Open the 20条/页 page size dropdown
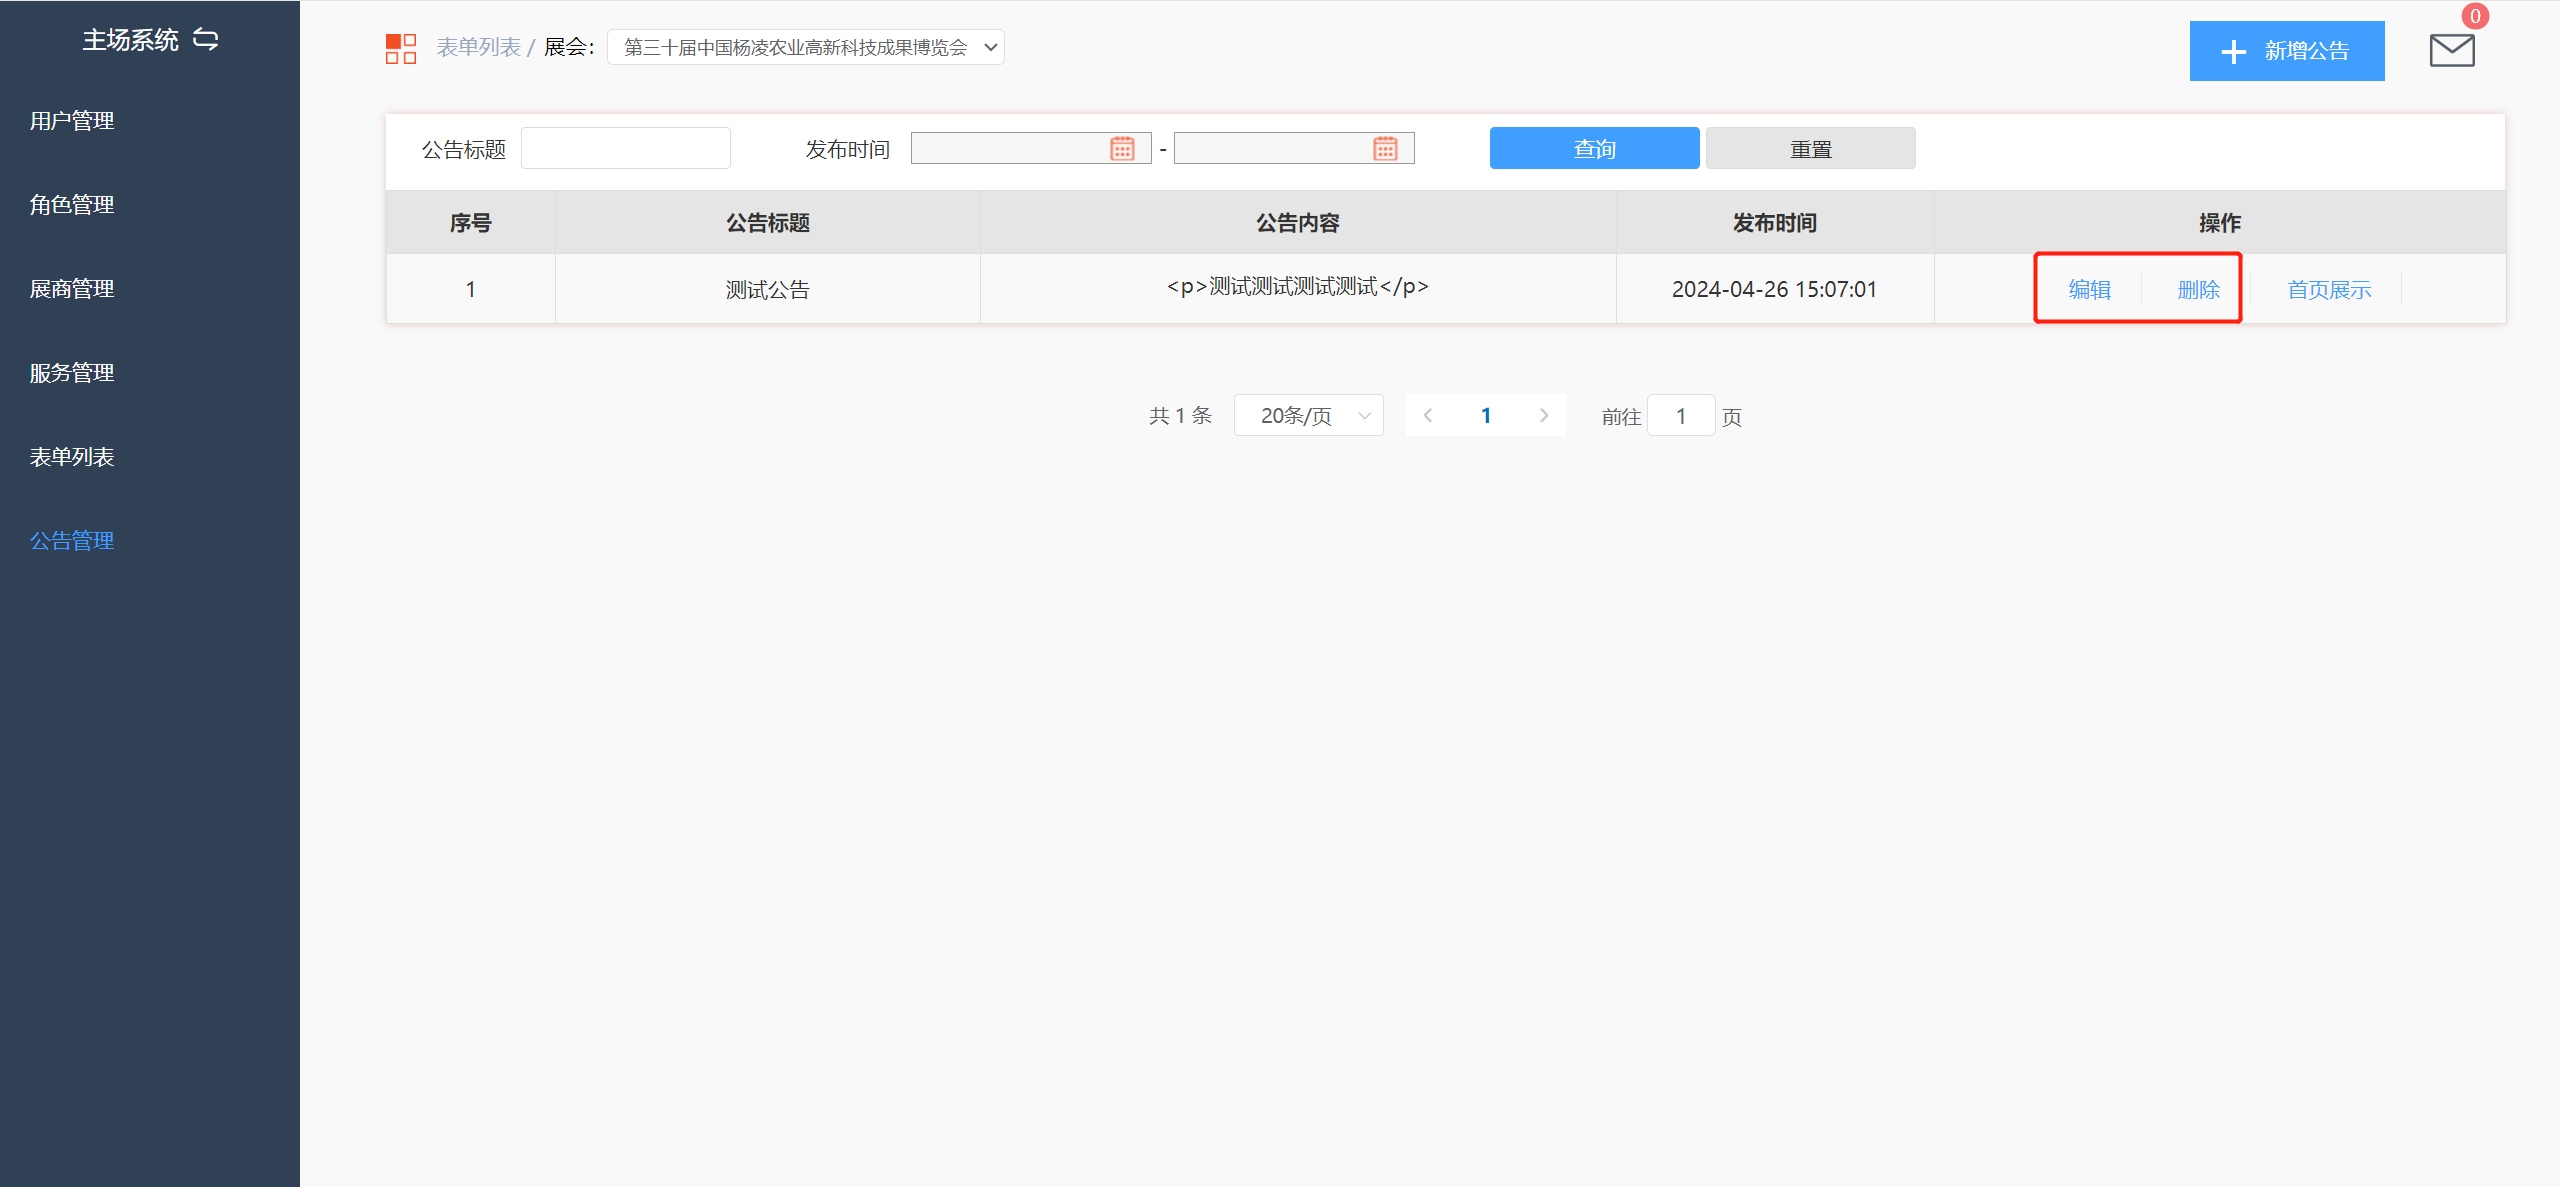The image size is (2560, 1187). point(1308,415)
